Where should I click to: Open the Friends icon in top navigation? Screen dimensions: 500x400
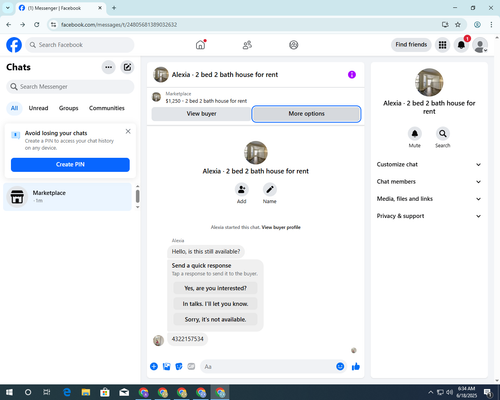[247, 45]
